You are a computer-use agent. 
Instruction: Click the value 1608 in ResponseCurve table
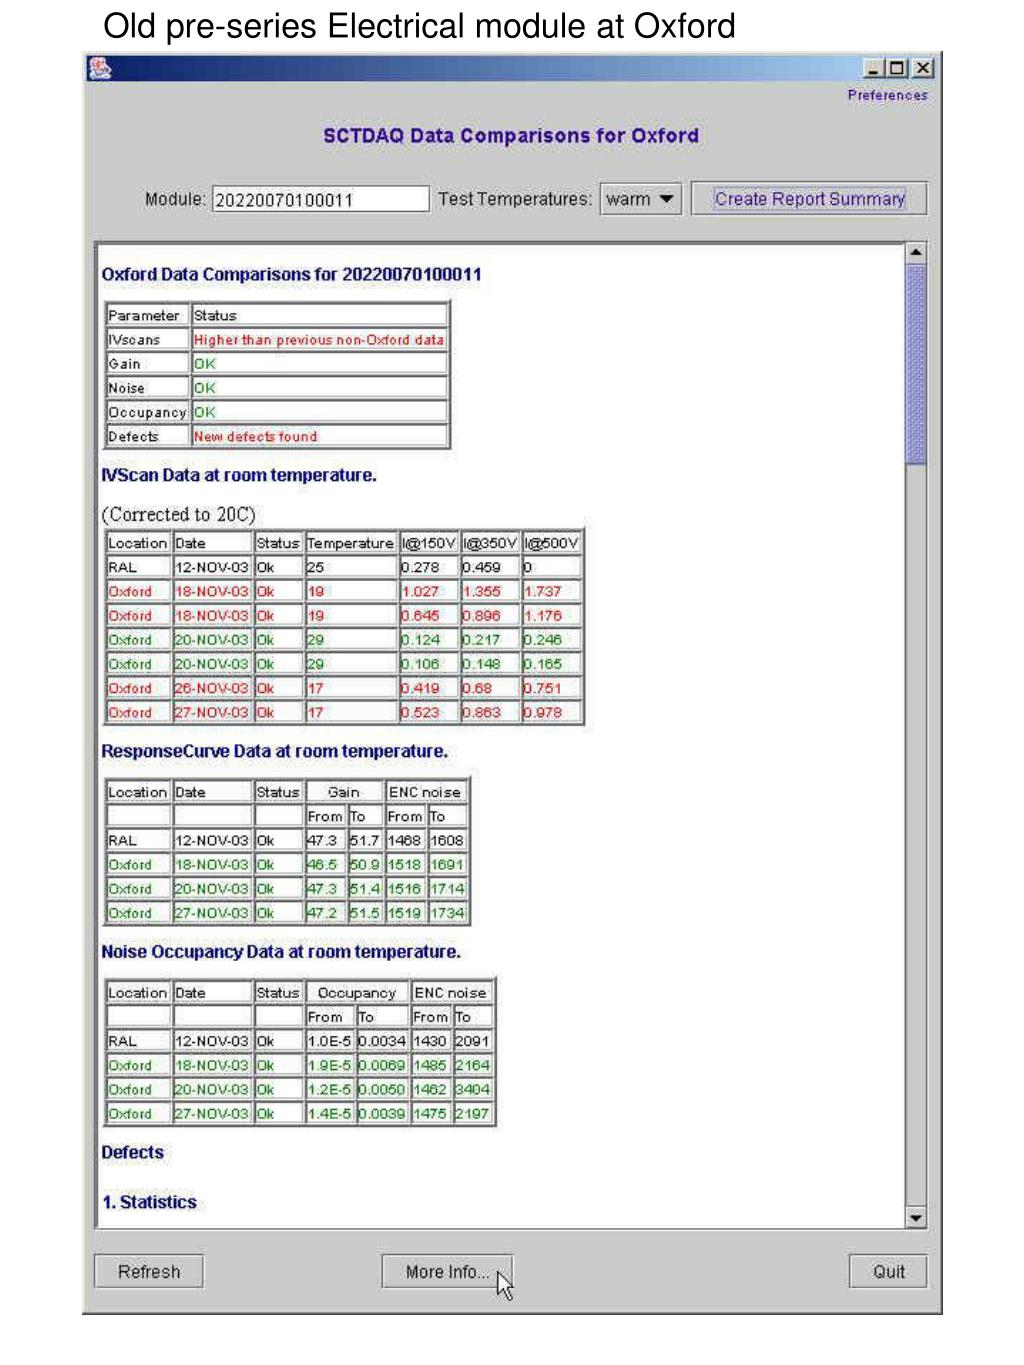point(447,841)
